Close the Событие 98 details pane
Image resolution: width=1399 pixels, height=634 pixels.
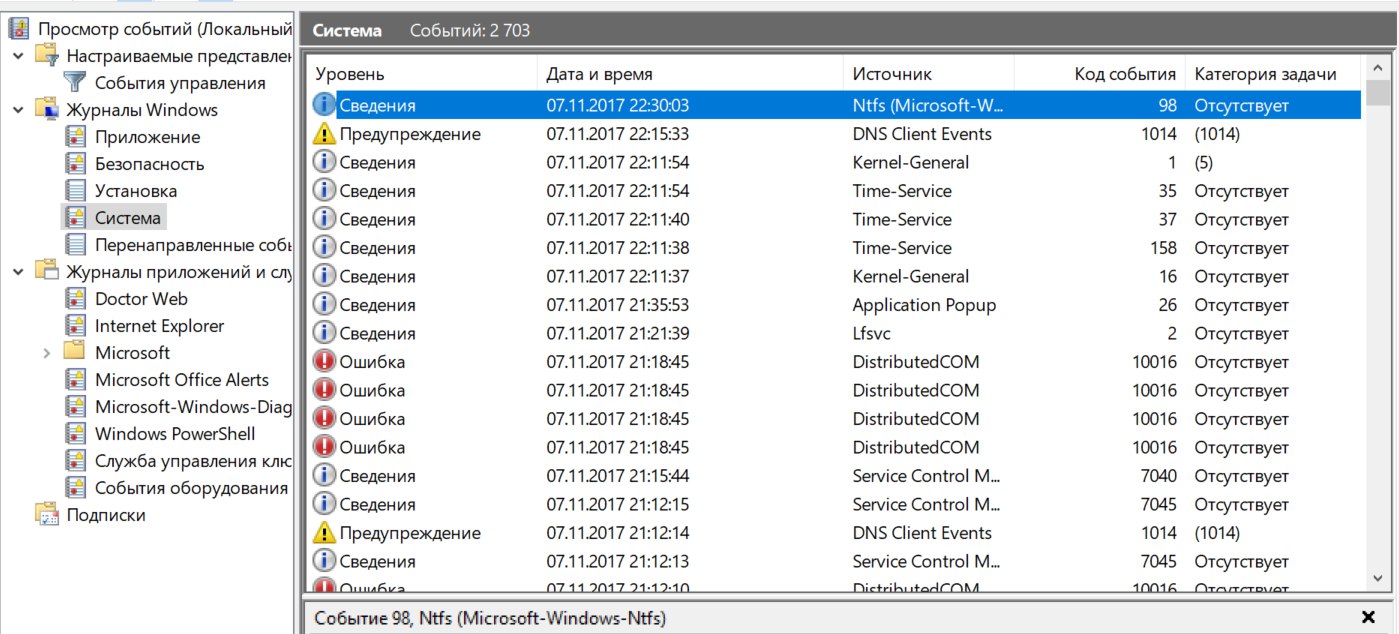[1368, 618]
